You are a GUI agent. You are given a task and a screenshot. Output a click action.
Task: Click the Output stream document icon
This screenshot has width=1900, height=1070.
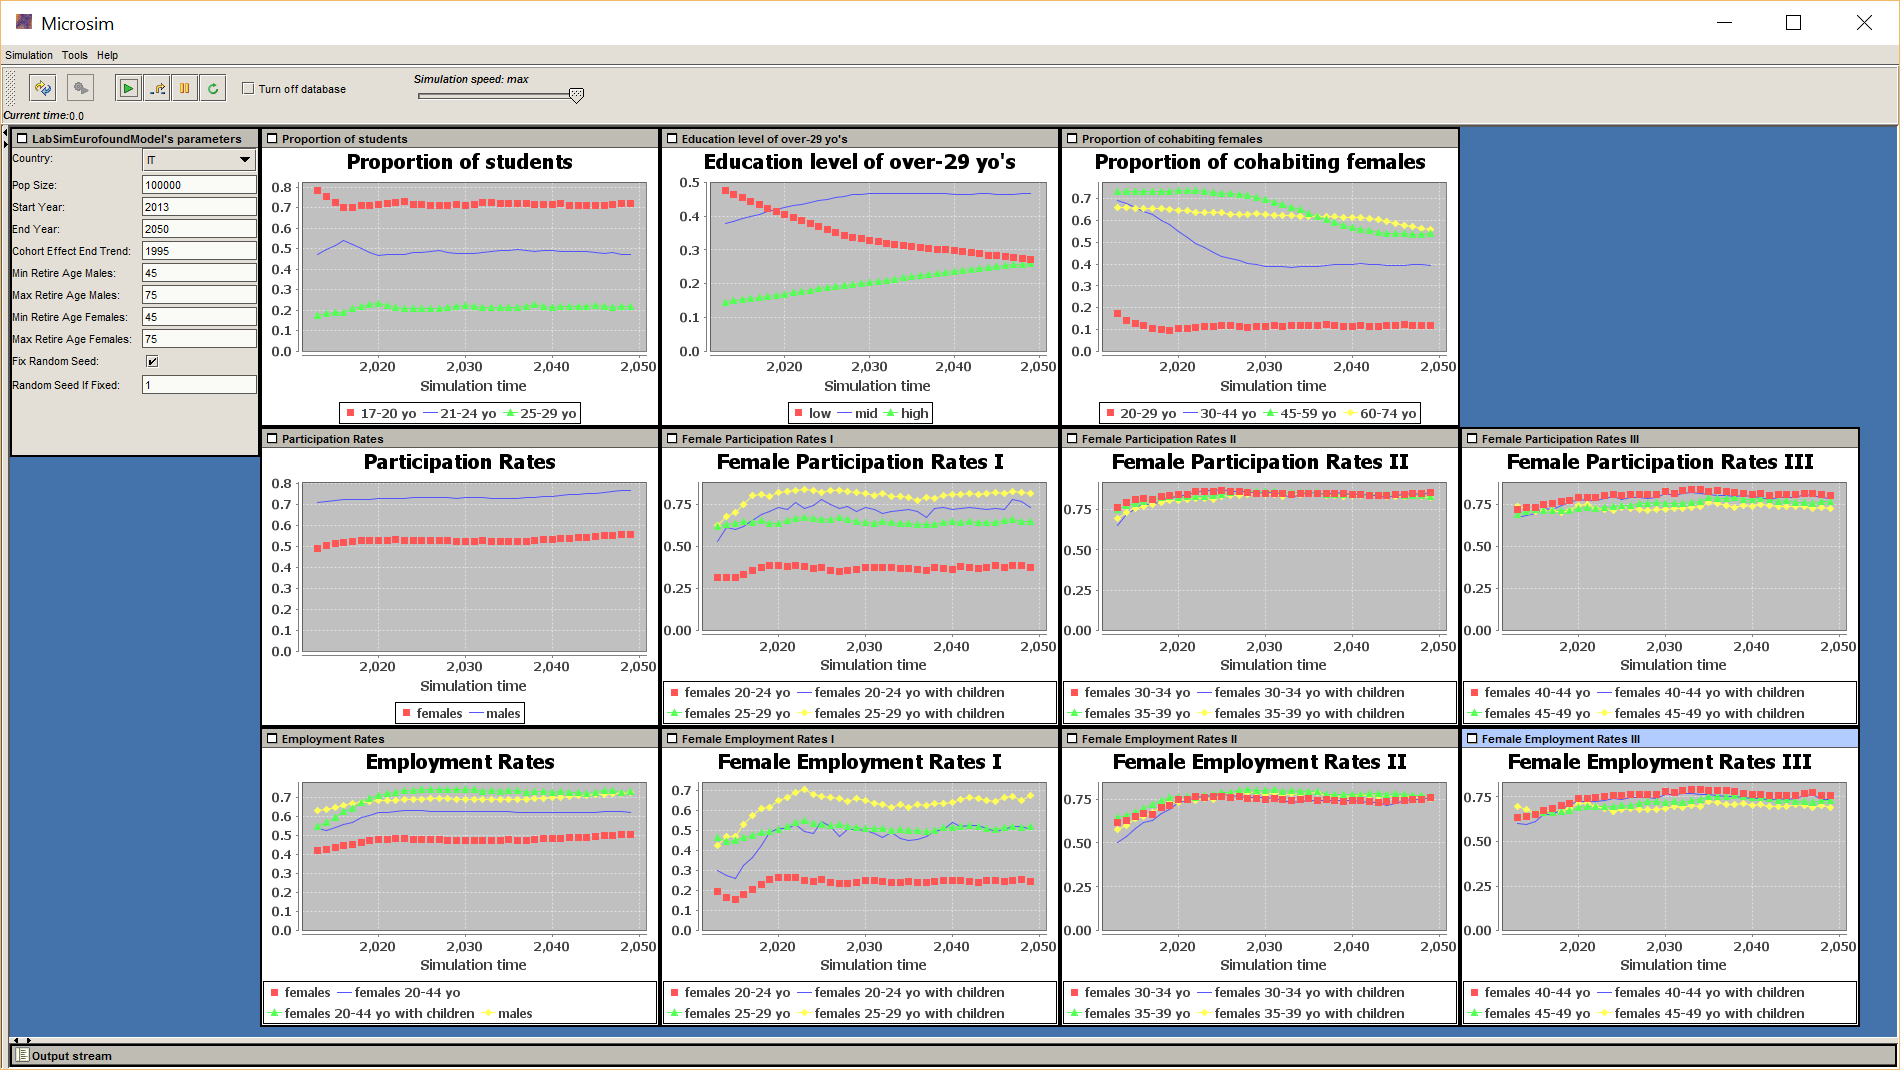point(22,1055)
